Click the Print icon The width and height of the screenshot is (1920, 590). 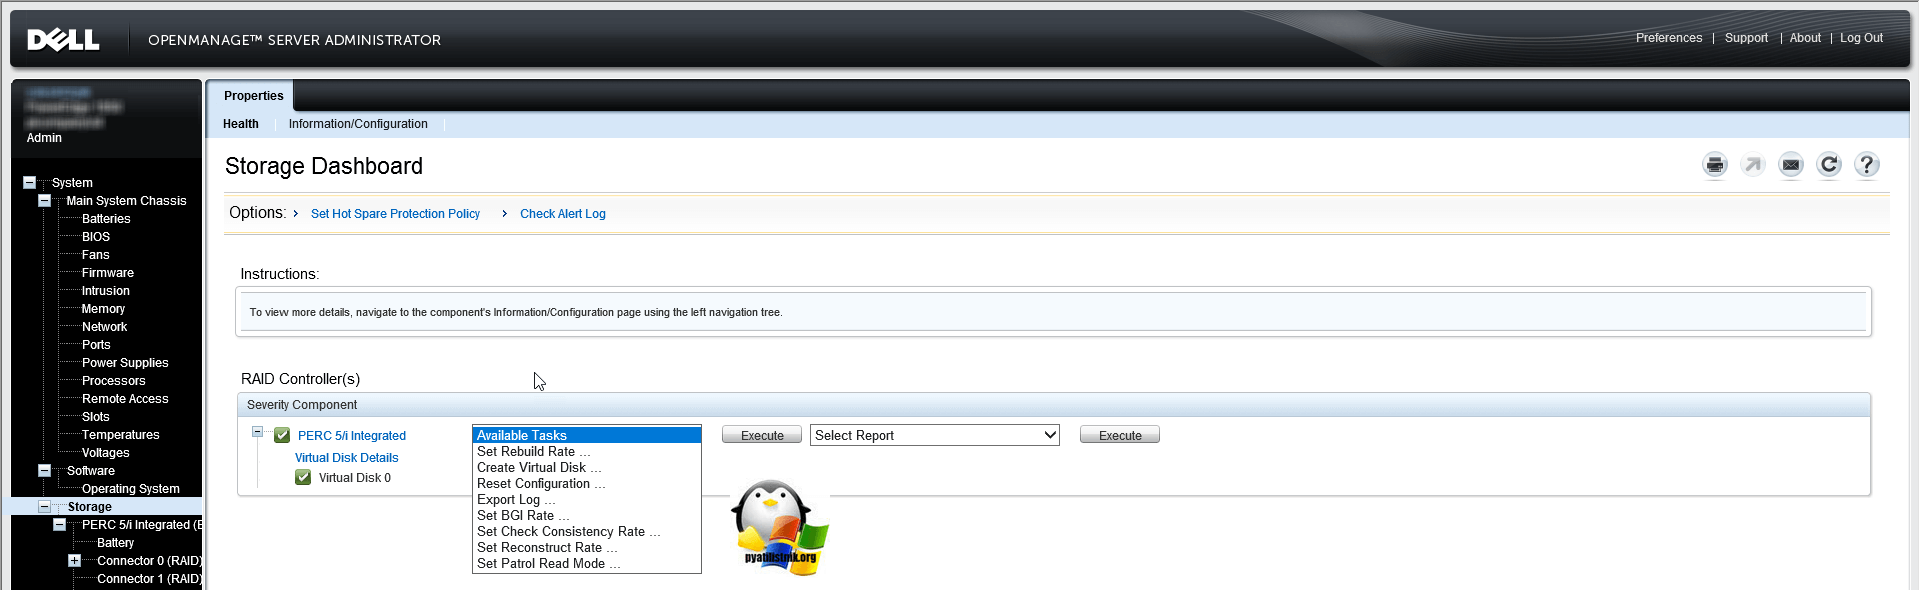[x=1715, y=165]
